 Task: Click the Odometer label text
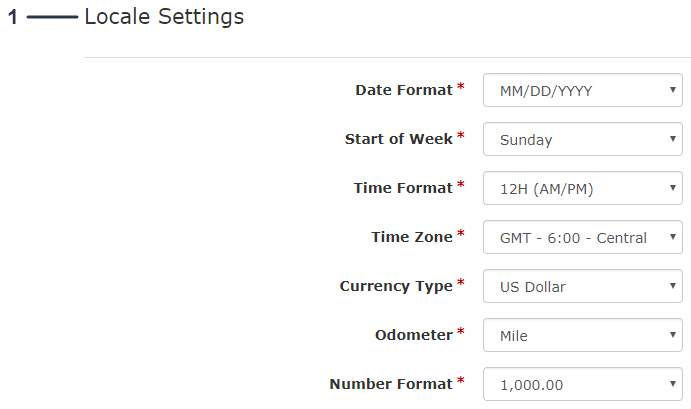click(x=414, y=335)
